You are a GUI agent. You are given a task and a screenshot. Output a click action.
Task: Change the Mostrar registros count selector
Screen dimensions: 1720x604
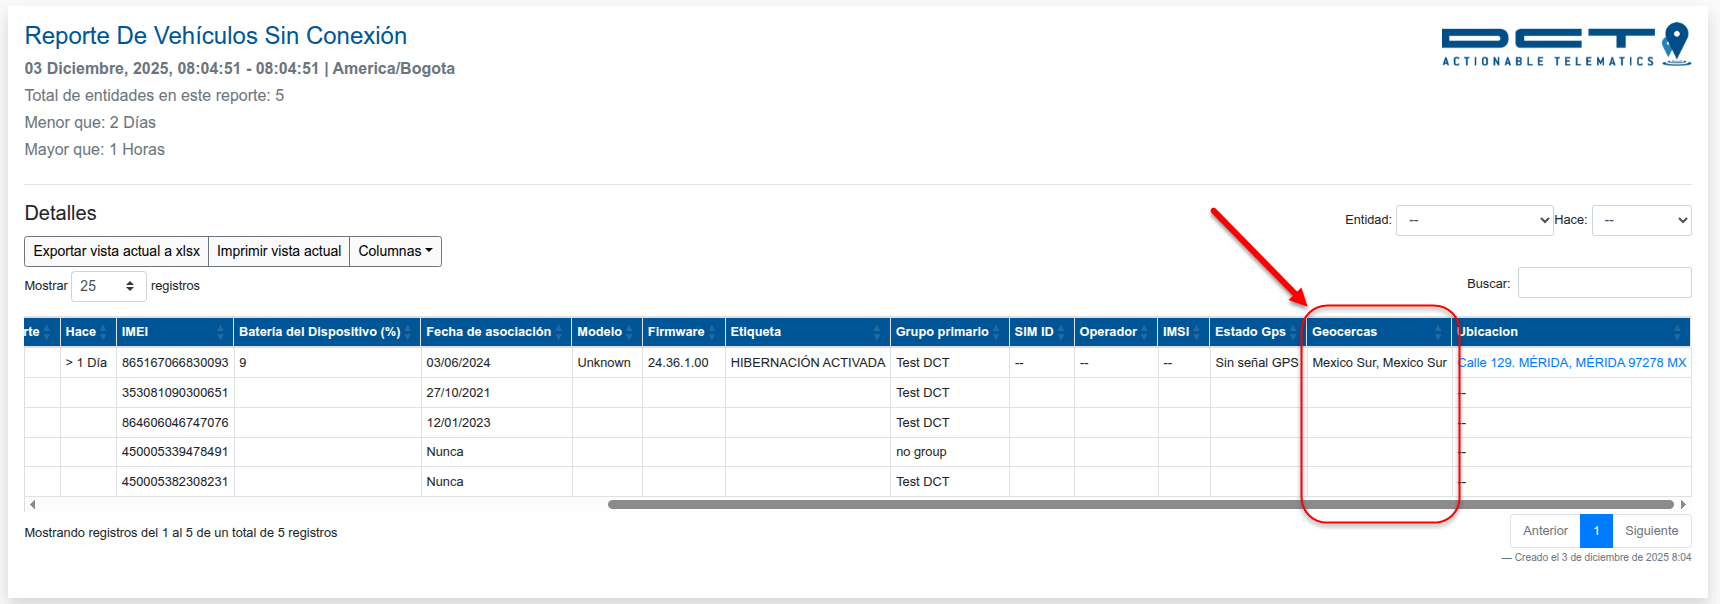click(108, 286)
